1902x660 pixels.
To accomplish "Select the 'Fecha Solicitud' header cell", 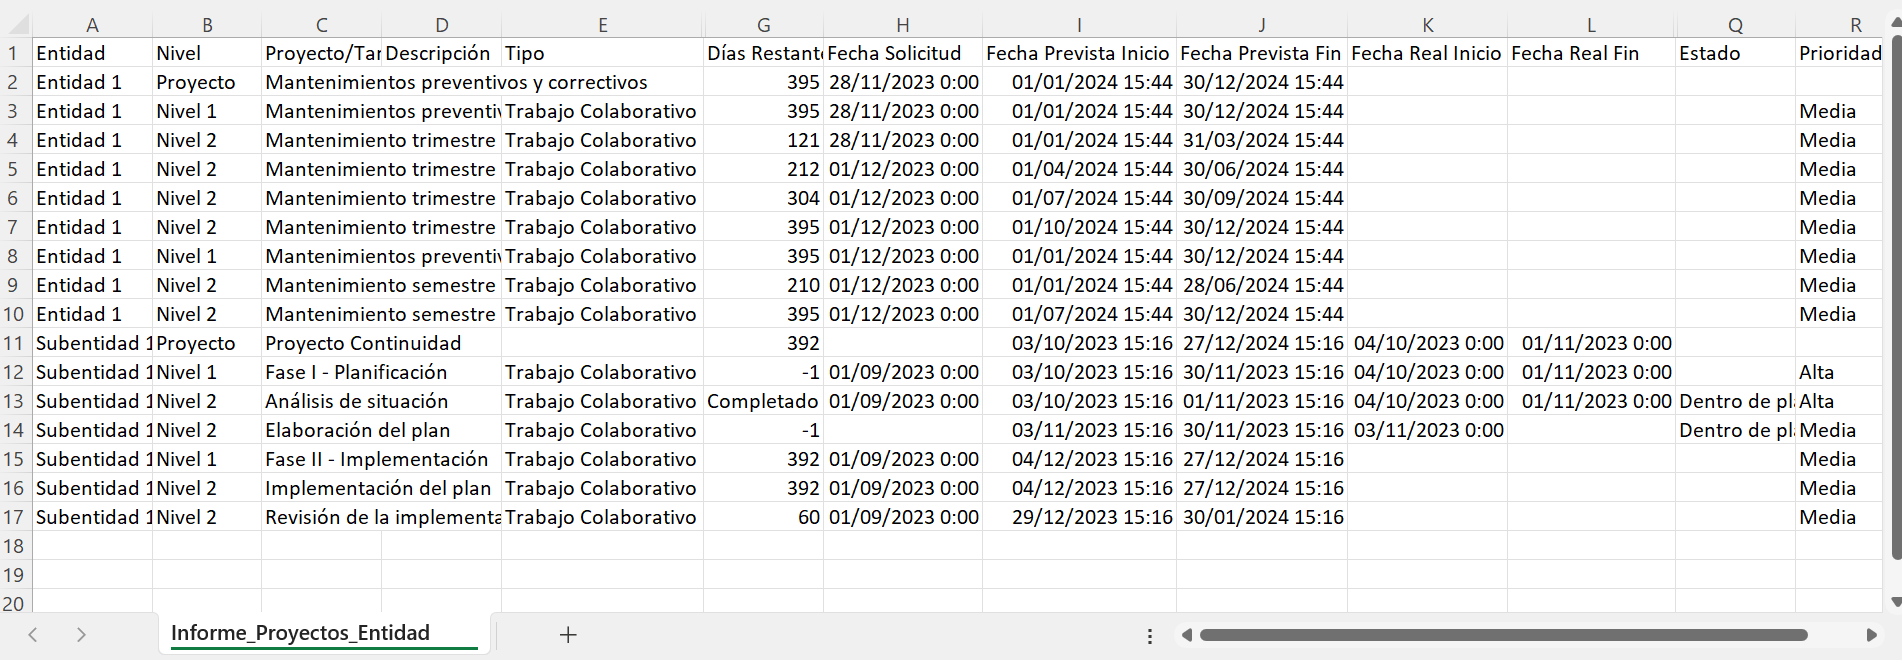I will (x=902, y=53).
